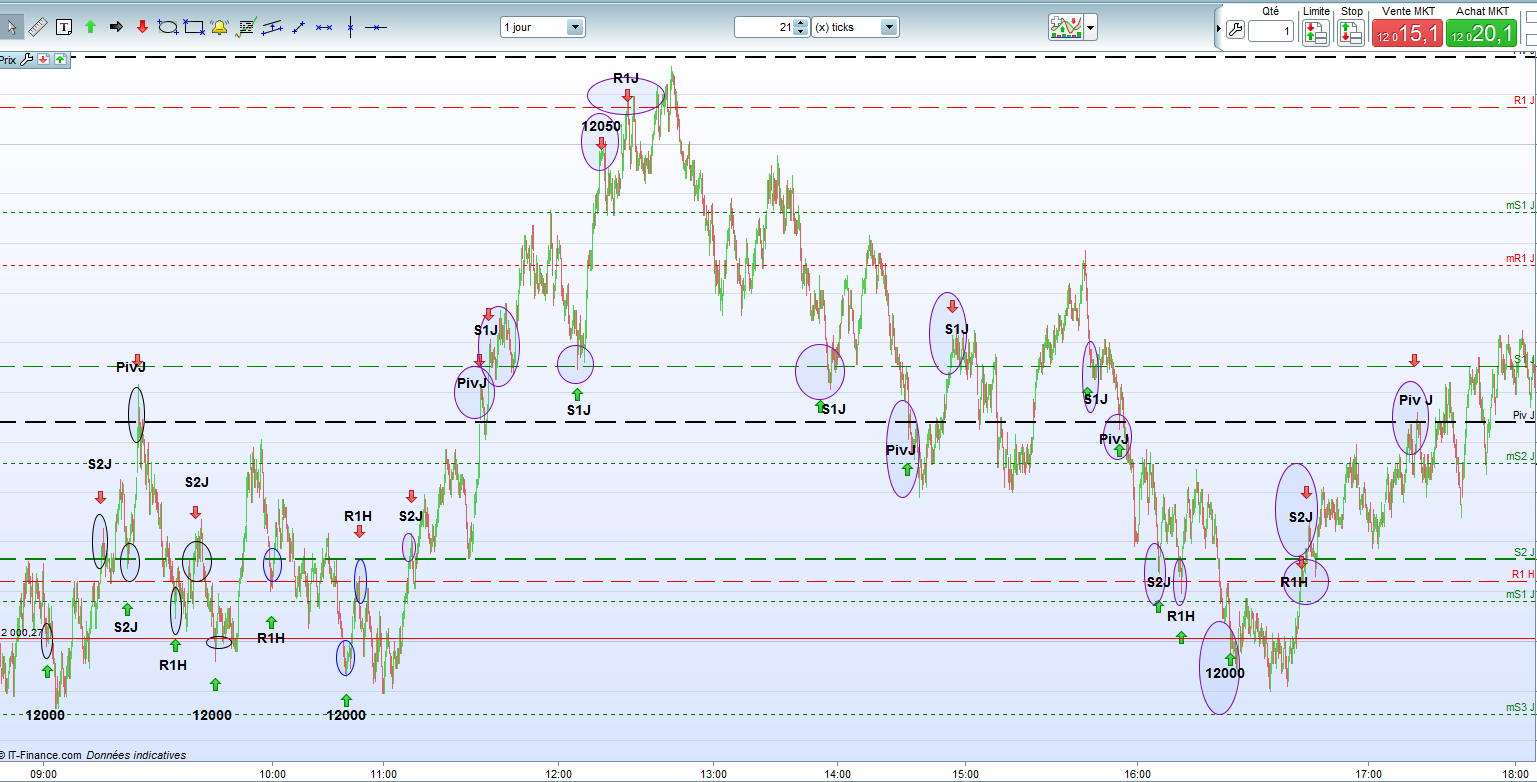Expand the indicator icon dropdown arrow
The width and height of the screenshot is (1537, 782).
point(1091,27)
